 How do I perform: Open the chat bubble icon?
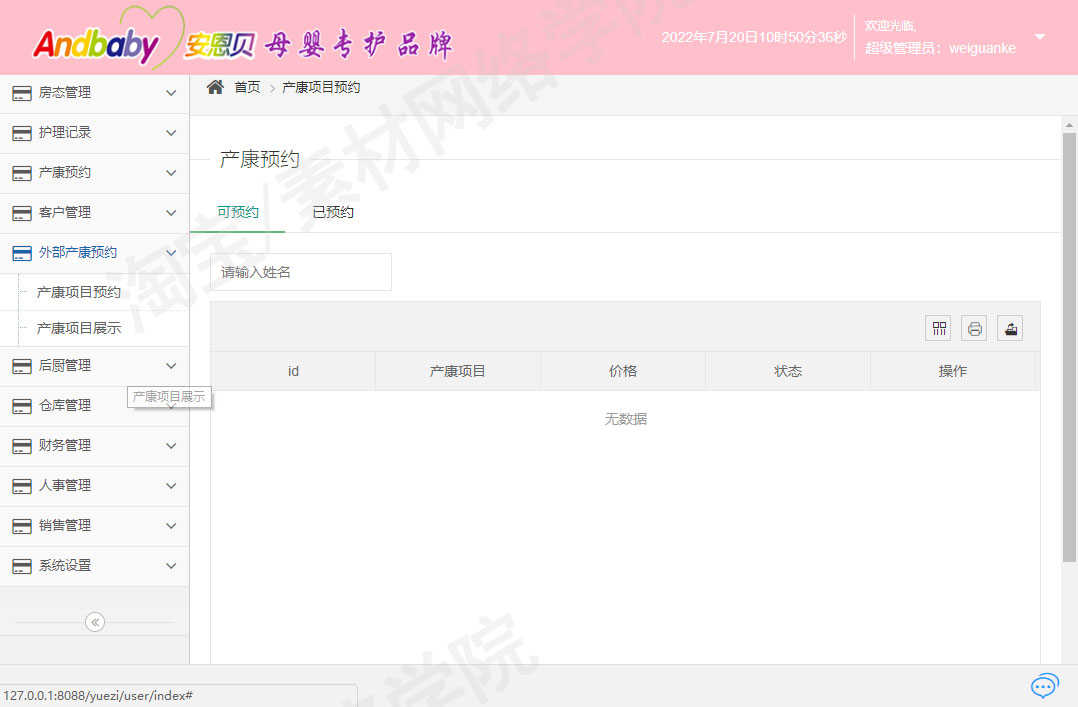click(x=1044, y=686)
